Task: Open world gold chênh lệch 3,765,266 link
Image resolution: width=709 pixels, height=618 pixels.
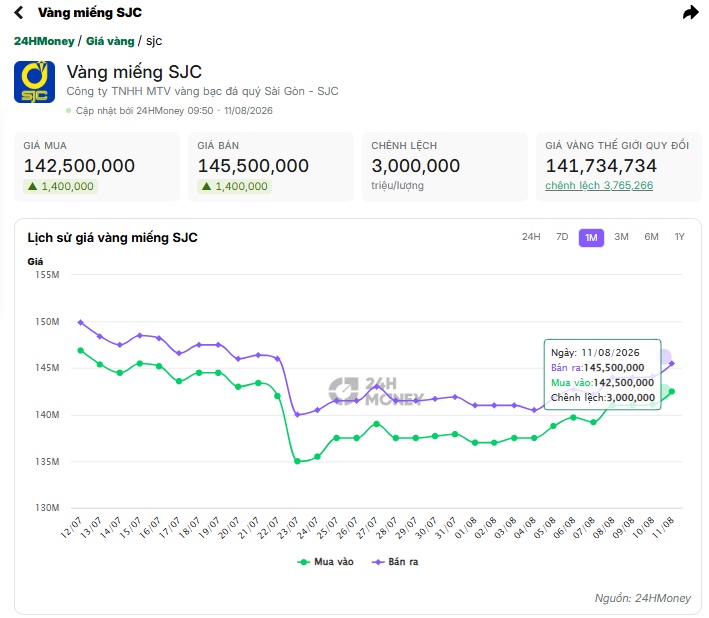Action: [599, 185]
